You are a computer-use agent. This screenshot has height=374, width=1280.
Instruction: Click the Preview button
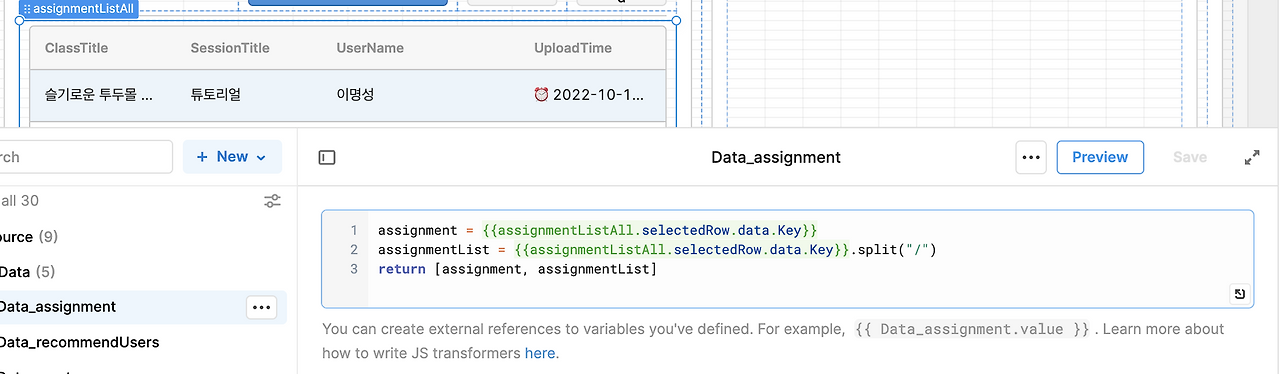tap(1100, 157)
